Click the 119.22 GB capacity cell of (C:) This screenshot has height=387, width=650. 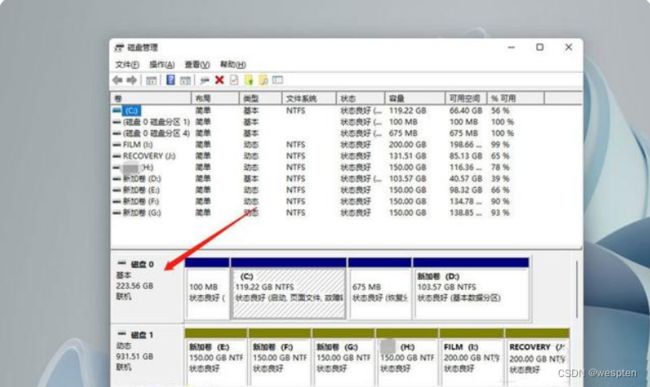click(x=407, y=111)
